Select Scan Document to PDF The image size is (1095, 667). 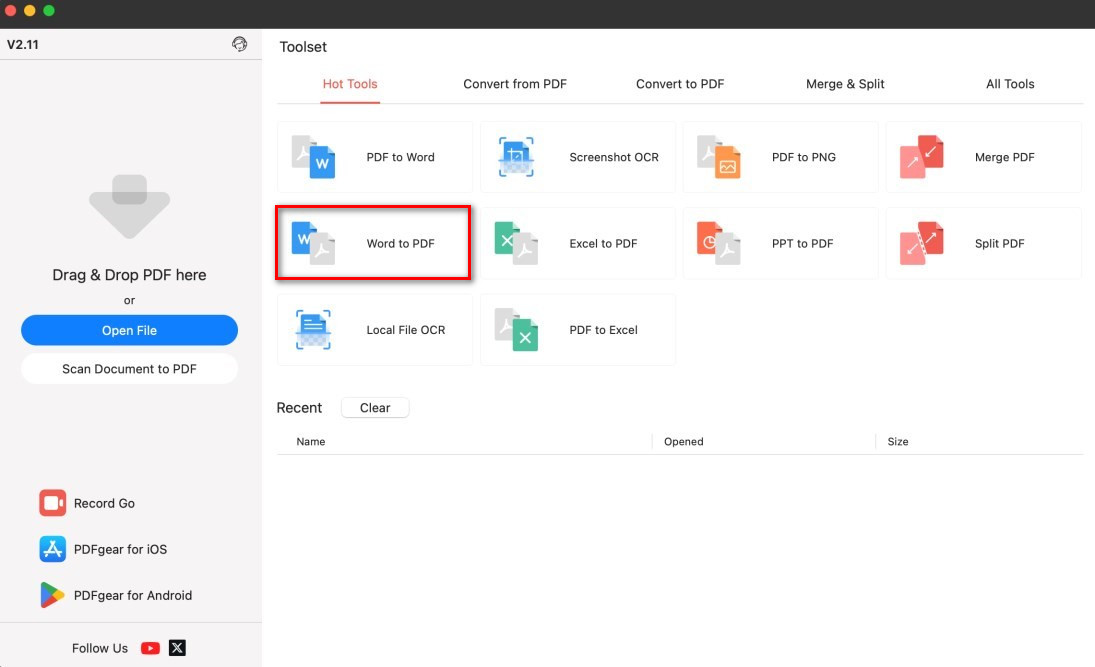pyautogui.click(x=129, y=368)
